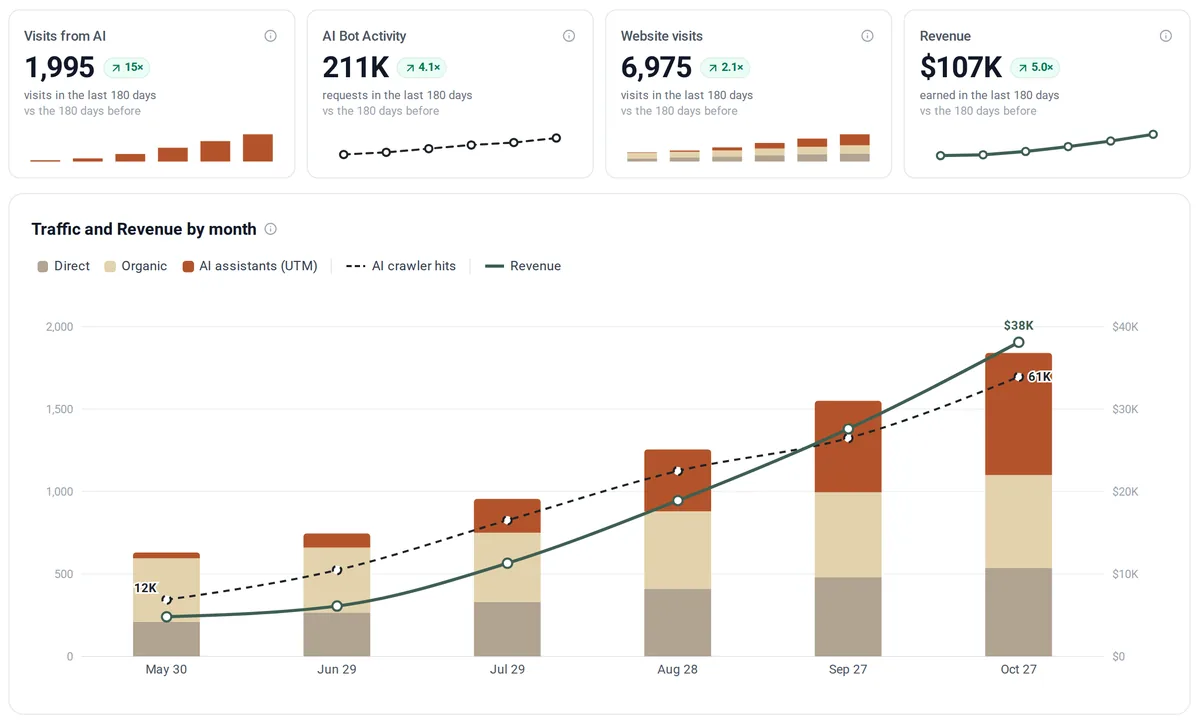Click the $107K revenue total
The width and height of the screenshot is (1200, 720).
(x=960, y=67)
